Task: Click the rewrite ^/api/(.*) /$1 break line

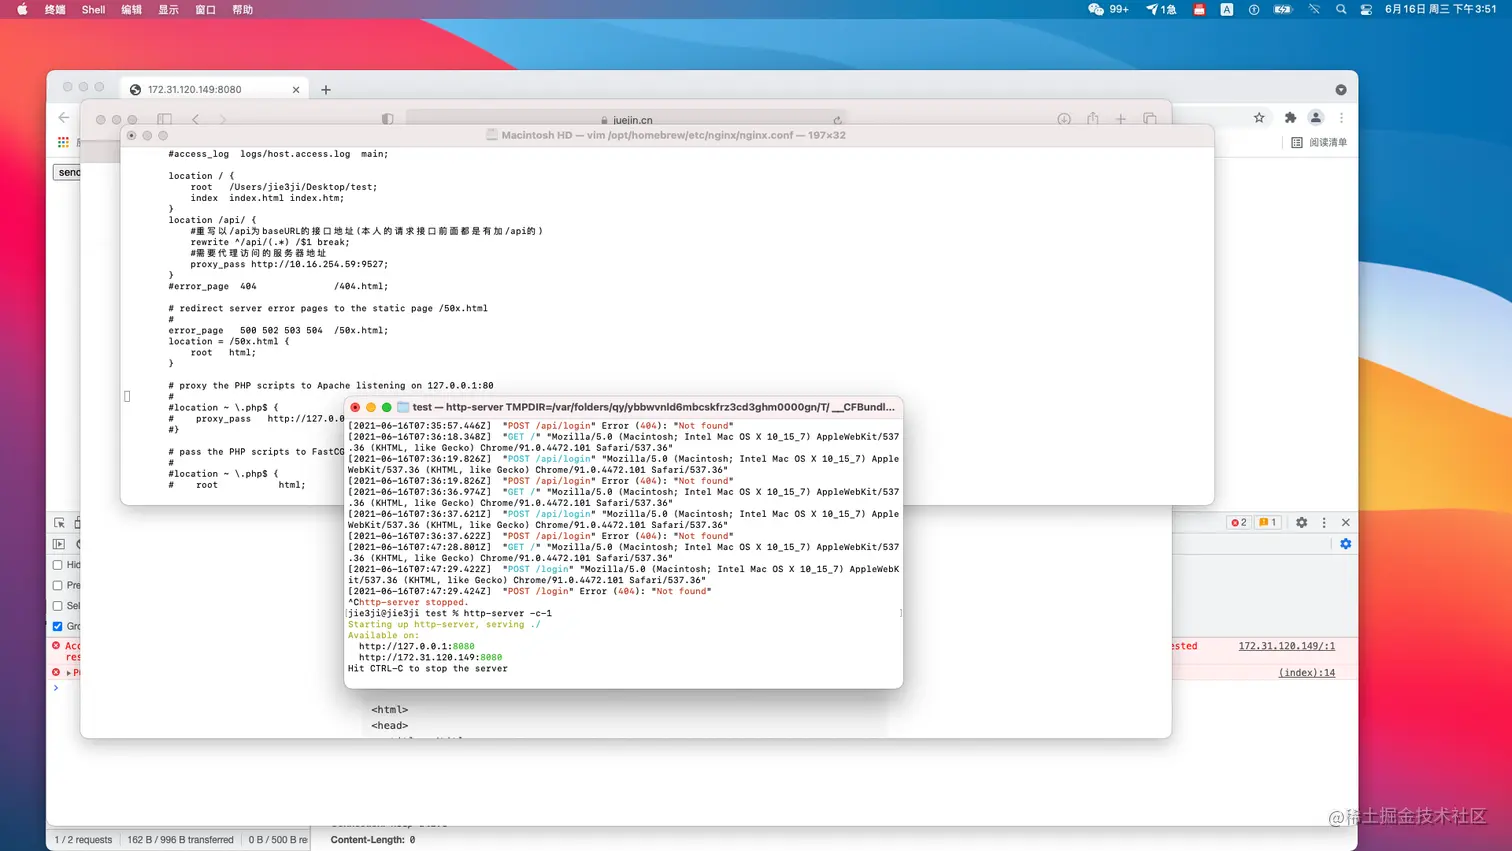Action: (x=270, y=242)
